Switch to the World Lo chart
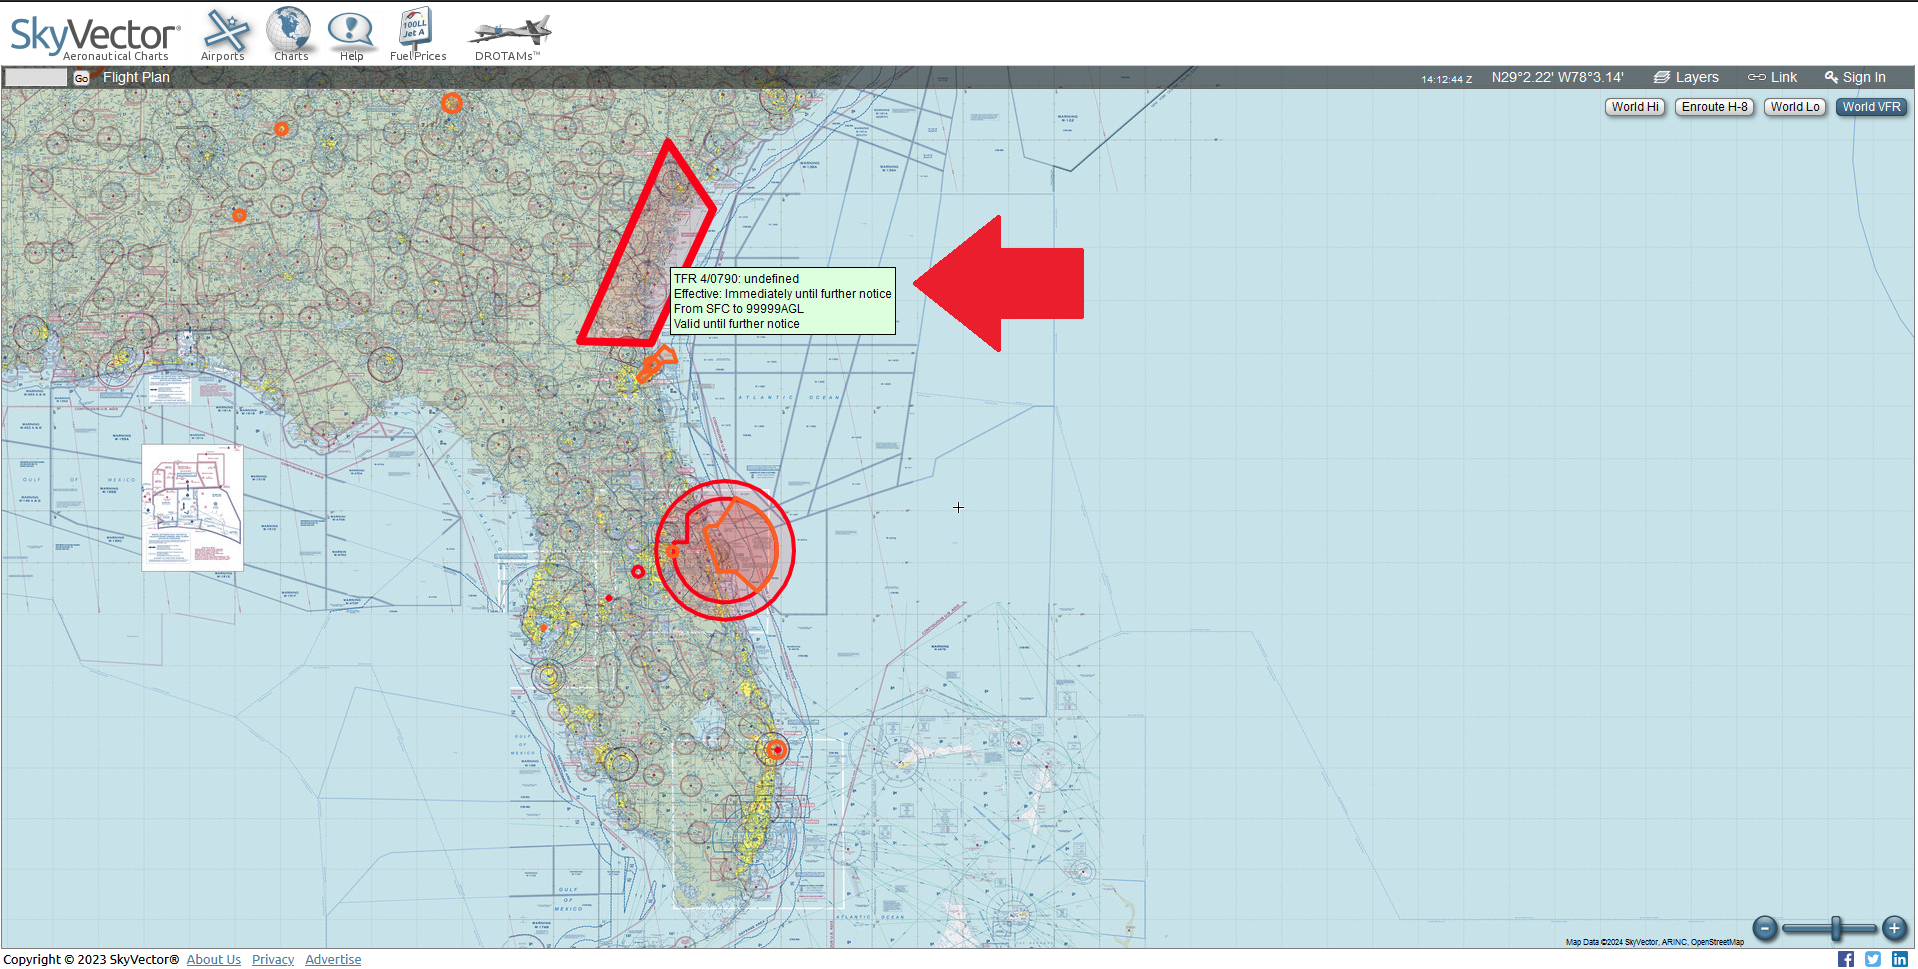Viewport: 1918px width, 969px height. point(1795,107)
